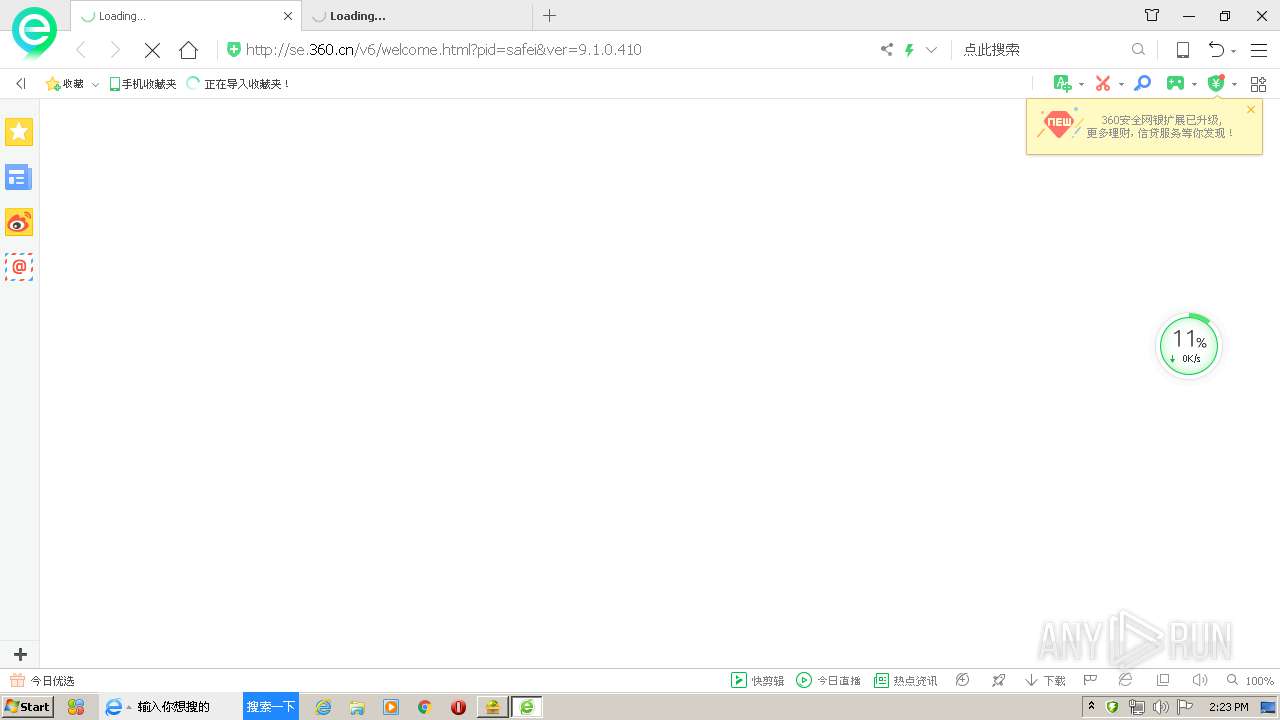Open the 下载 download manager
Screen dimensions: 1280x720
click(1045, 680)
